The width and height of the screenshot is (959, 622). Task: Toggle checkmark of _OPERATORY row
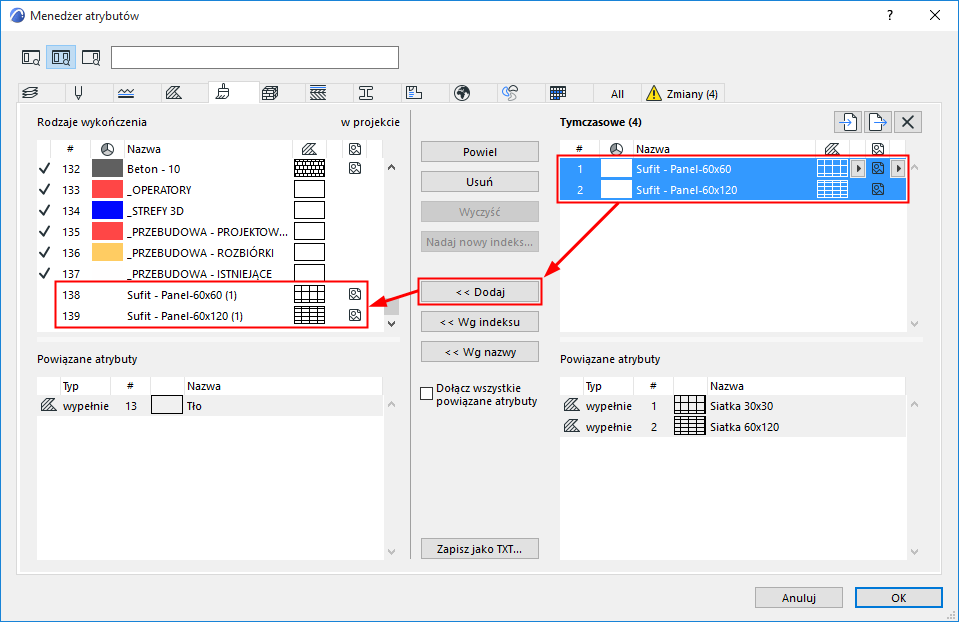click(44, 190)
